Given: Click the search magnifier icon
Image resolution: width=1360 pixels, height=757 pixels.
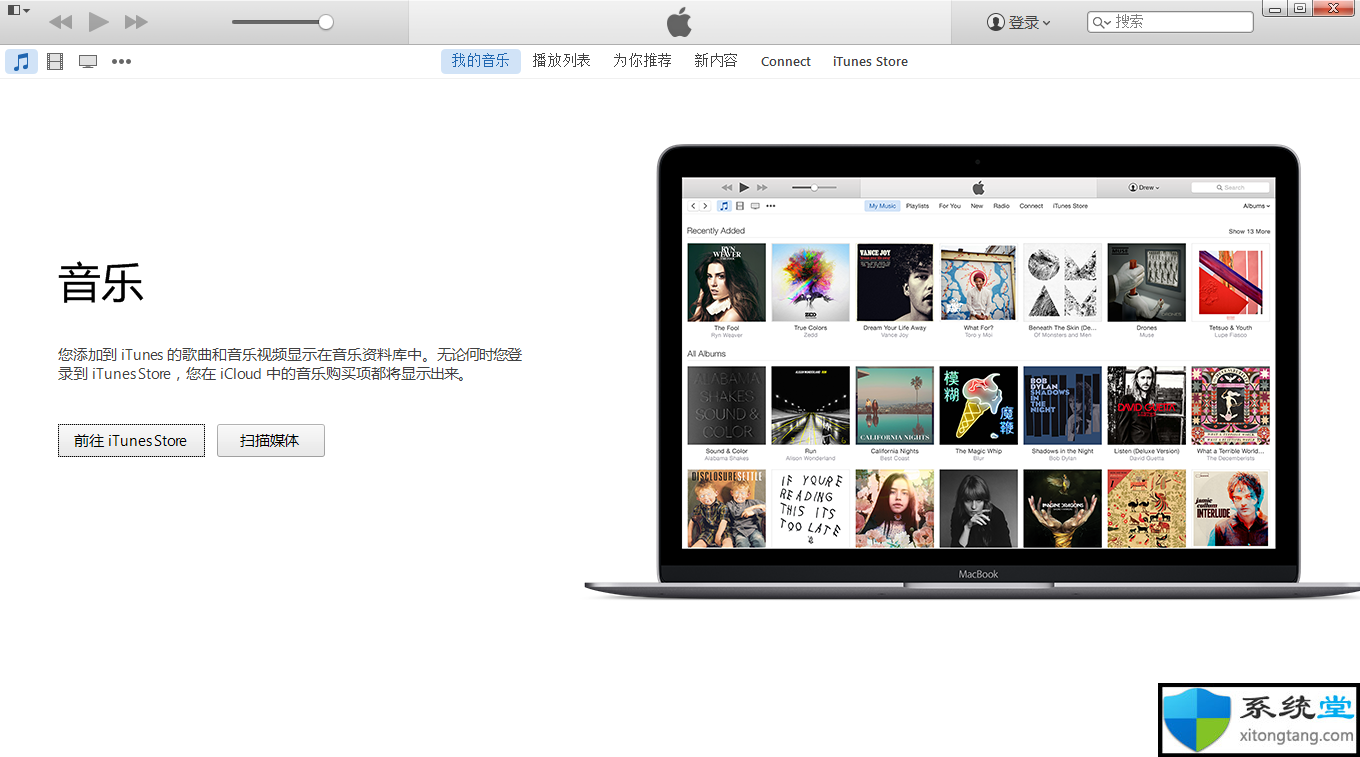Looking at the screenshot, I should pyautogui.click(x=1101, y=22).
